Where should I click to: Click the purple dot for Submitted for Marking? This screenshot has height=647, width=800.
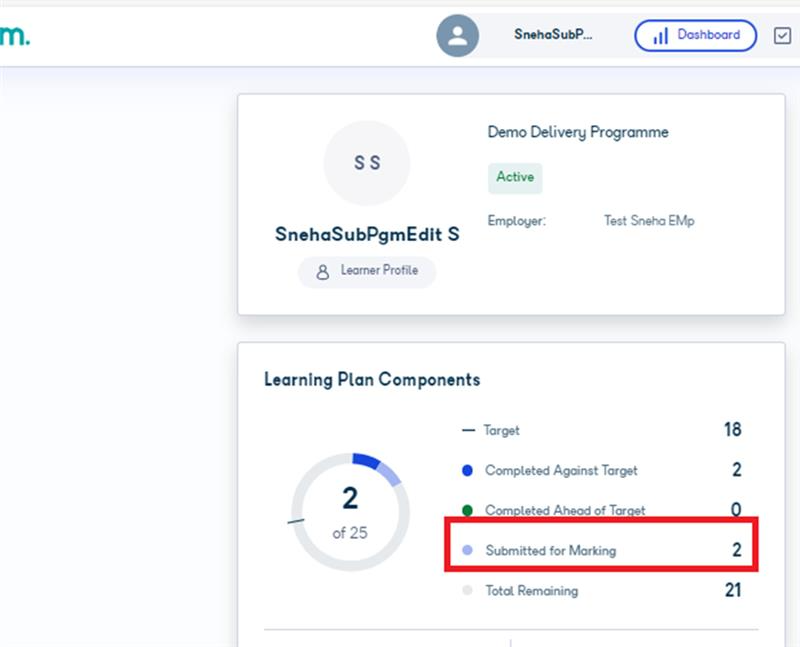(x=467, y=550)
